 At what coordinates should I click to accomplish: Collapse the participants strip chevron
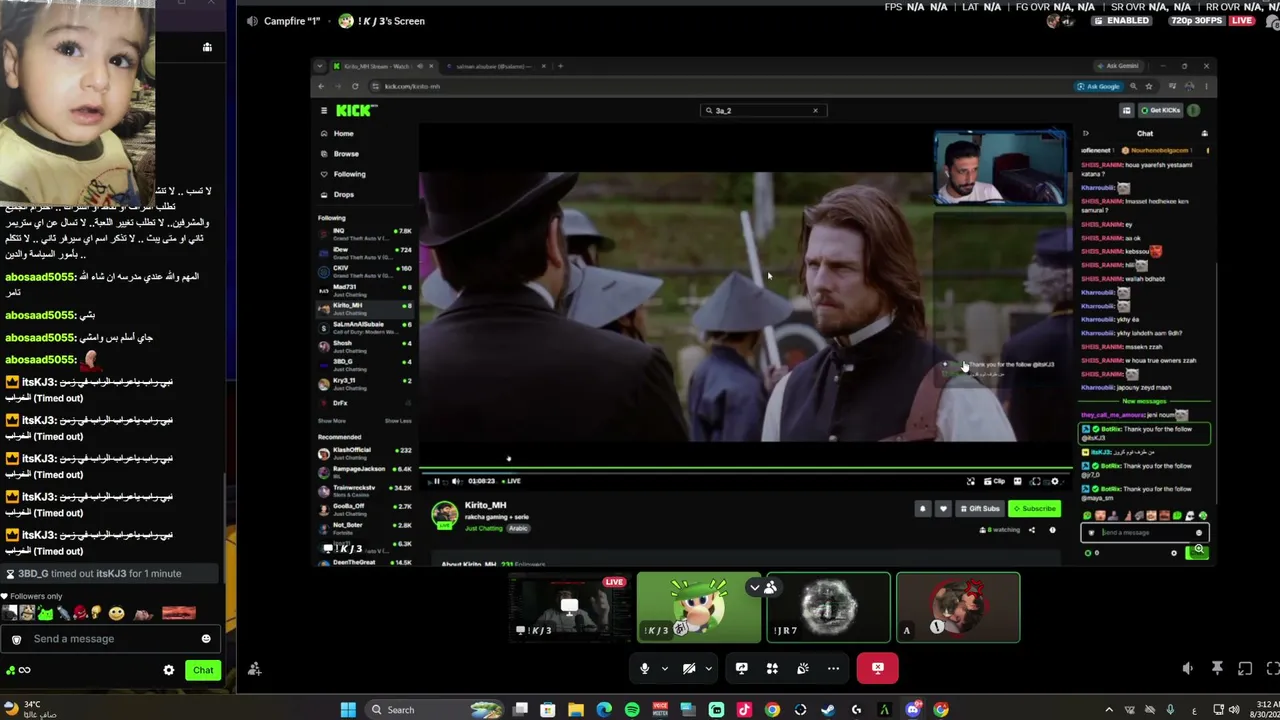755,587
